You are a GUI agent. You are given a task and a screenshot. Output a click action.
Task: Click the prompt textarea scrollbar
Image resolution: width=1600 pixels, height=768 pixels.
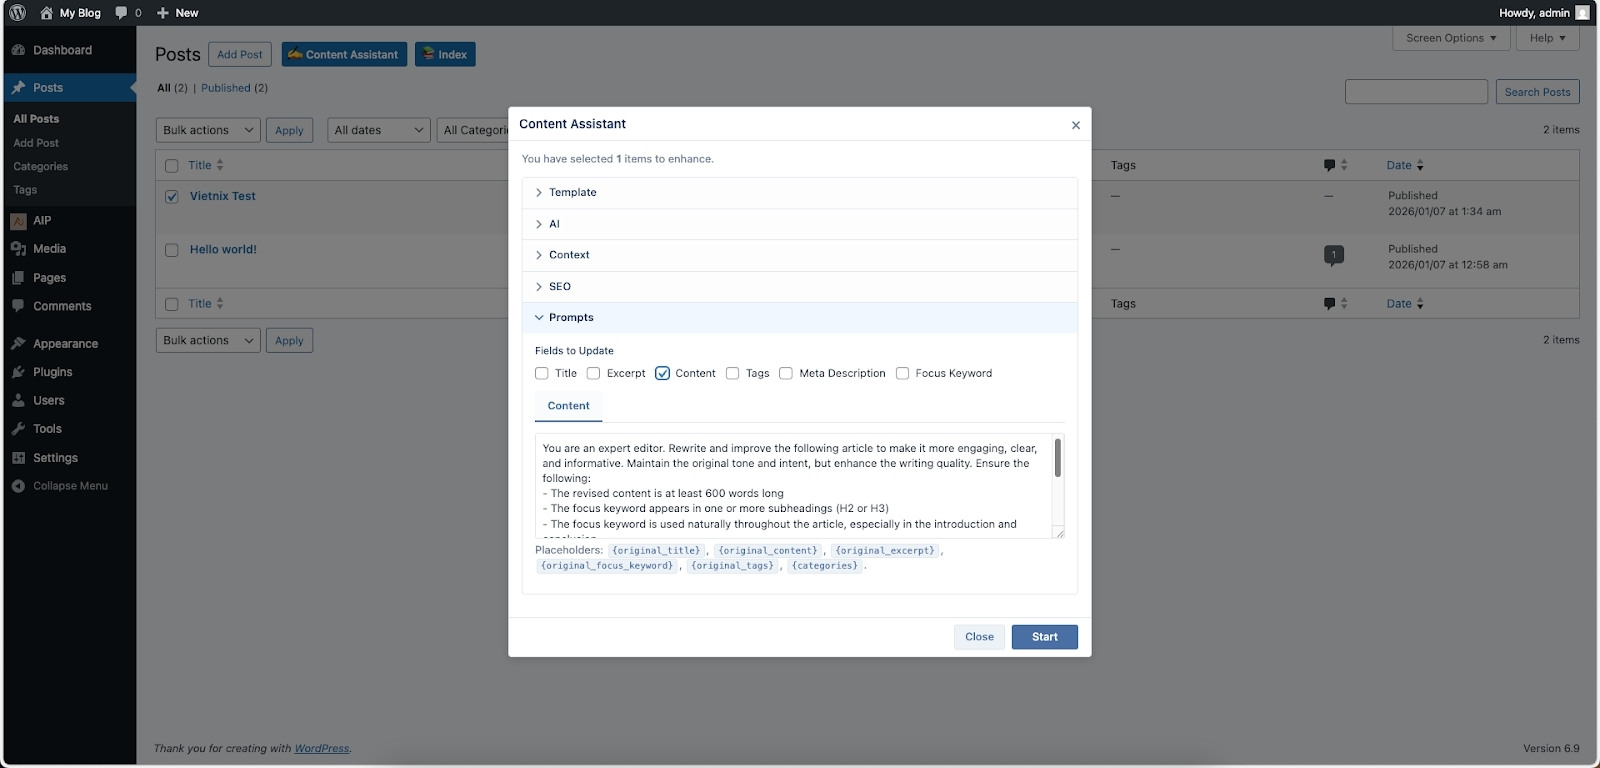pyautogui.click(x=1057, y=458)
